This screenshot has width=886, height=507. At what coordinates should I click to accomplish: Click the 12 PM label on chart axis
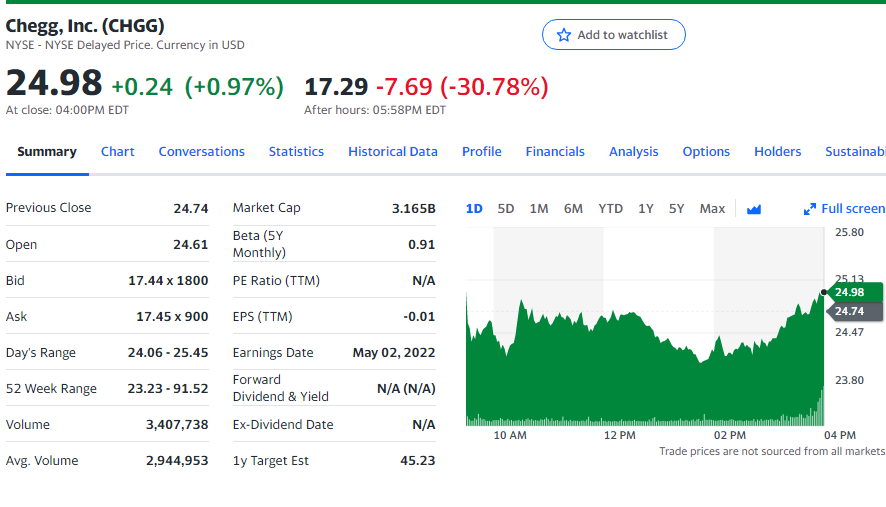[x=620, y=436]
